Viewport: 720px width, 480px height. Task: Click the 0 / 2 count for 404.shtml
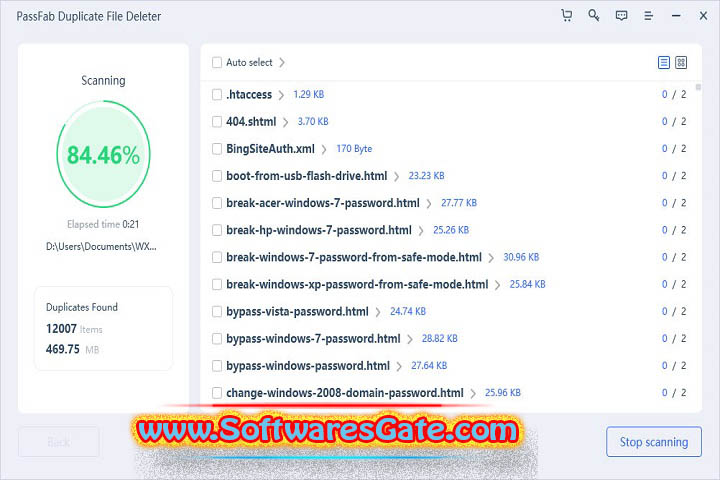click(674, 121)
